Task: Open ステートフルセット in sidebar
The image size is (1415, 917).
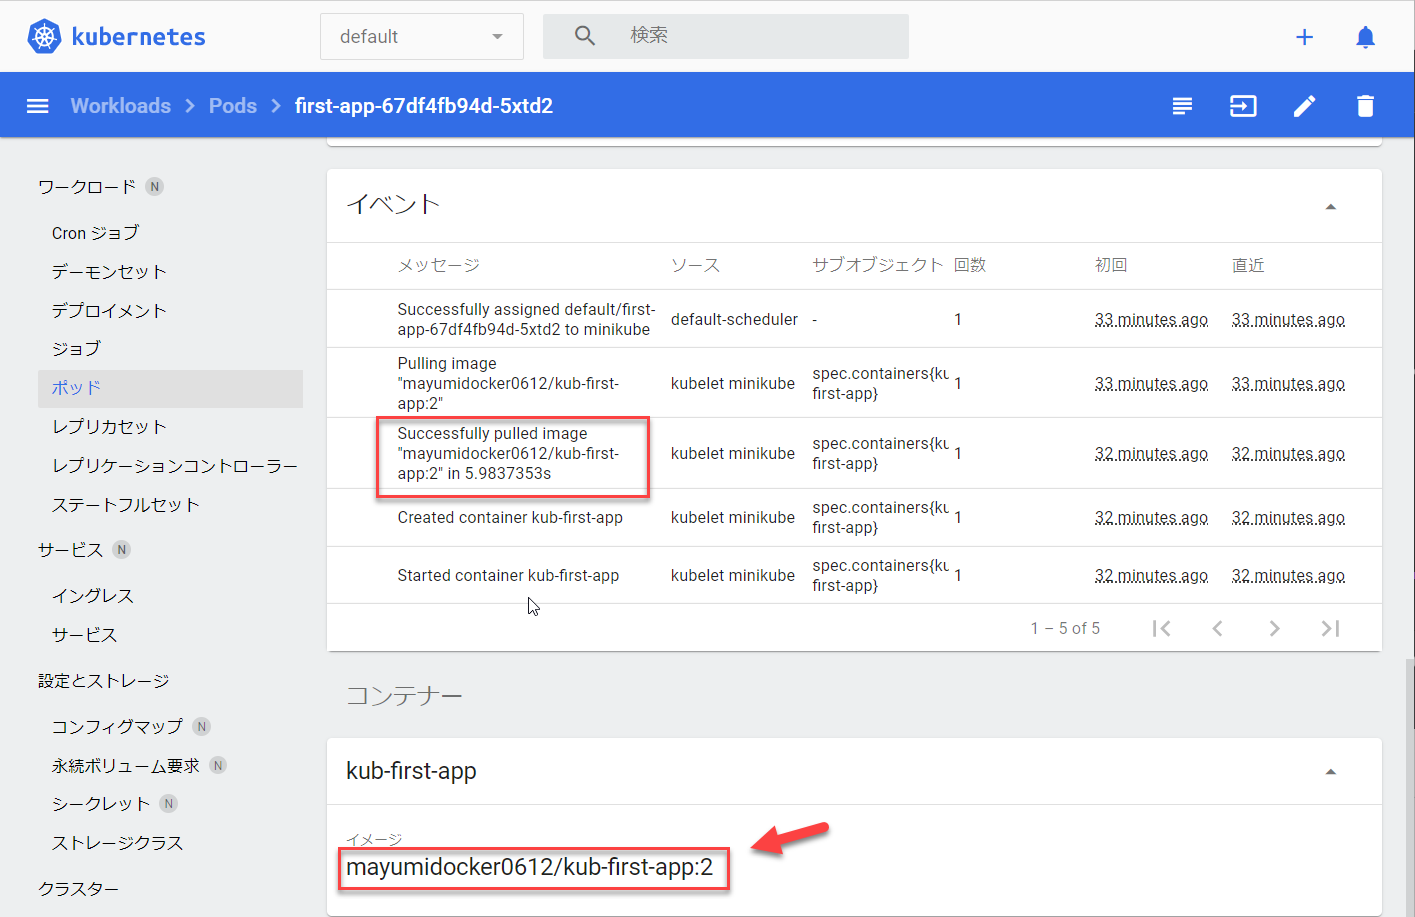Action: 126,505
